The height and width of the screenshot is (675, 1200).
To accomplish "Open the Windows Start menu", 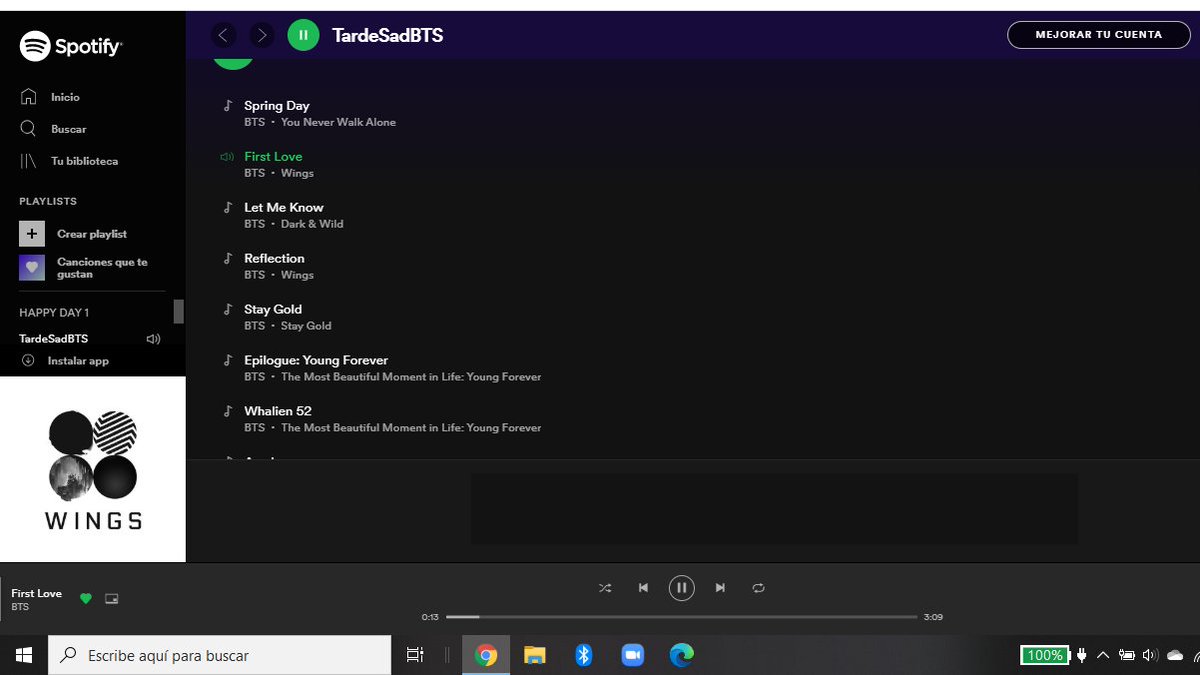I will point(24,655).
